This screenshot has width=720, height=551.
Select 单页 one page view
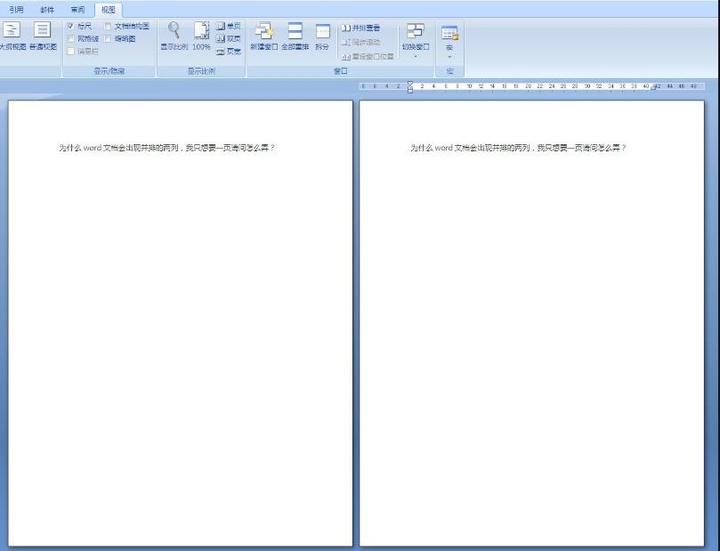[x=228, y=26]
